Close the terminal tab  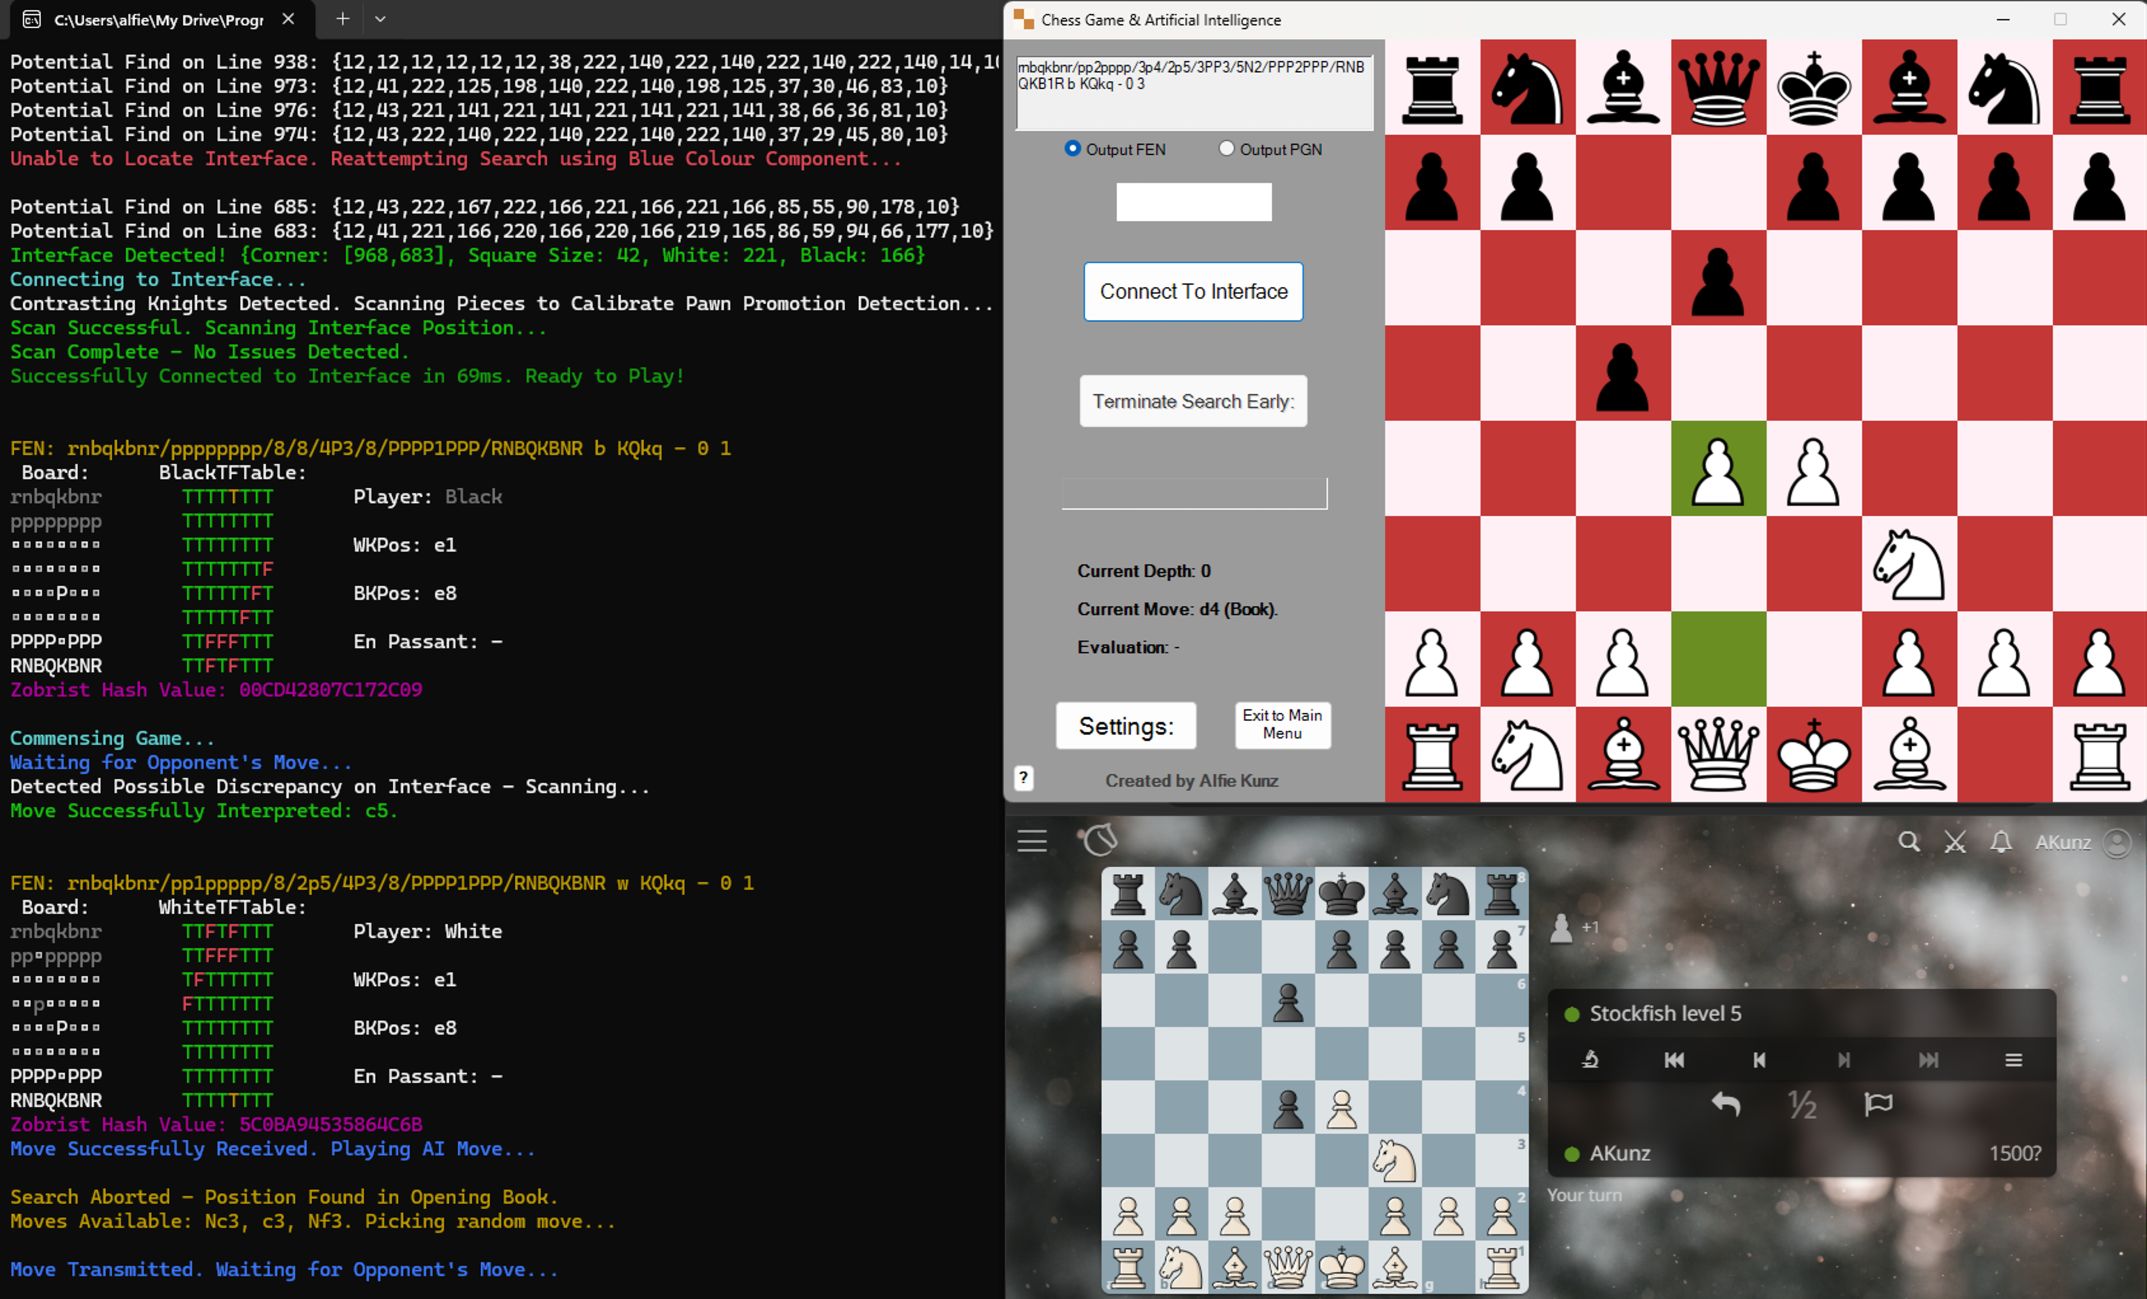click(288, 19)
